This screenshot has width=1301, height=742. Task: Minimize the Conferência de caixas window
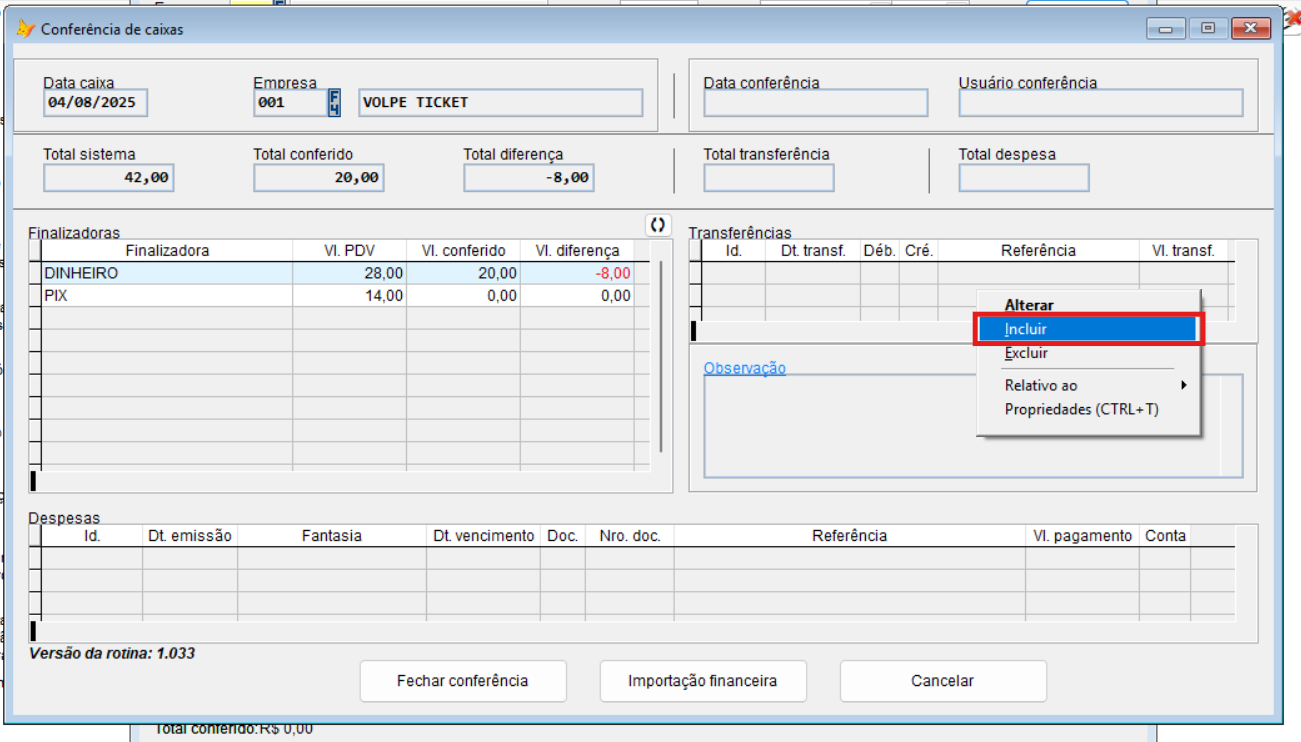click(x=1166, y=29)
